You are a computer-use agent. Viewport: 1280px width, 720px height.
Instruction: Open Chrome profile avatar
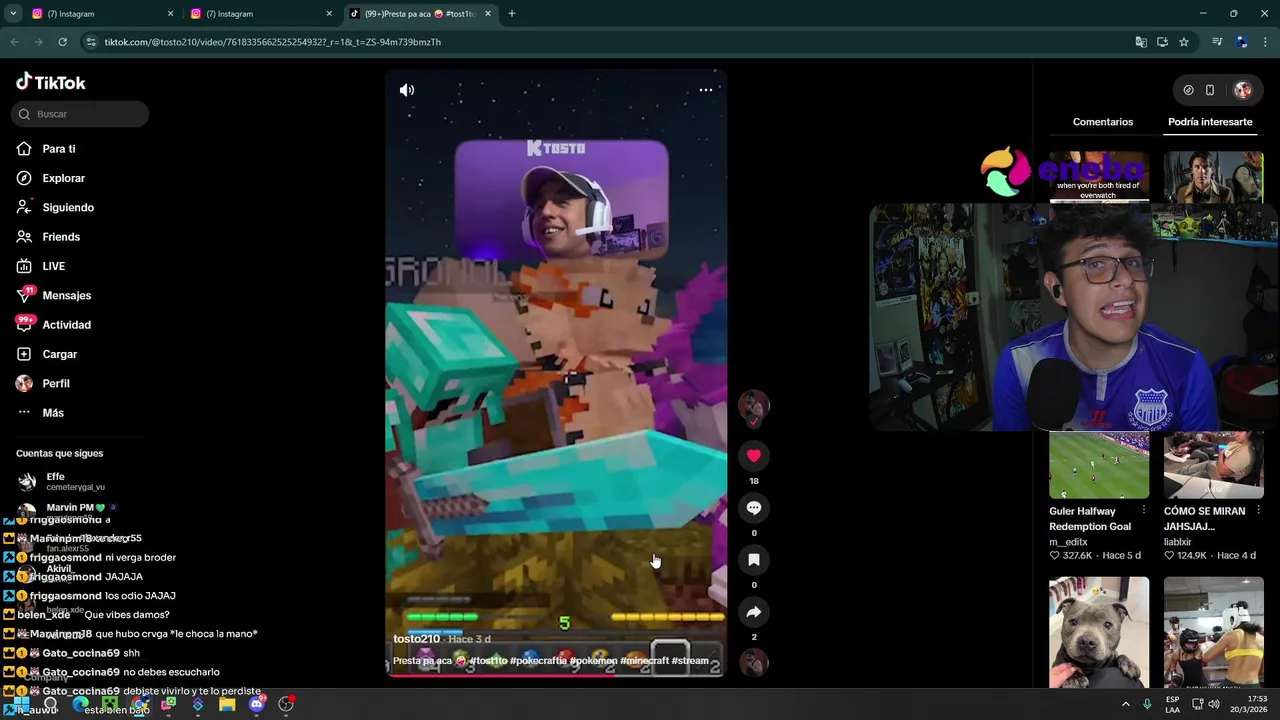1242,42
